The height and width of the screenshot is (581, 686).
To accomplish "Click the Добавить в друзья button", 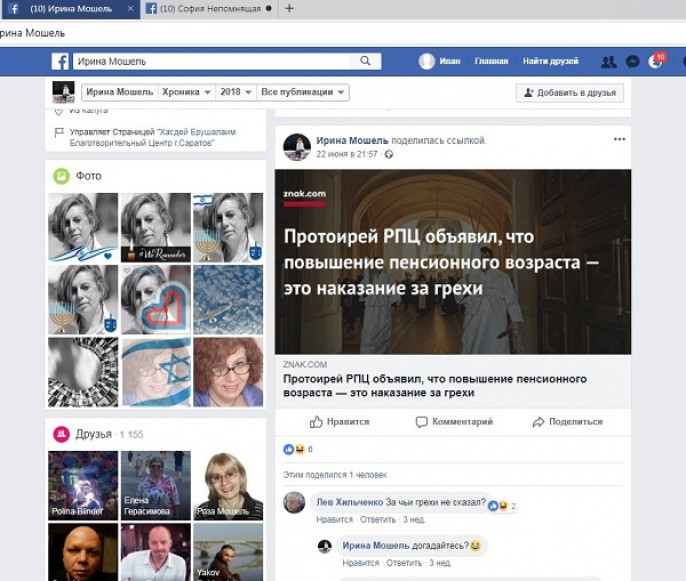I will point(570,93).
